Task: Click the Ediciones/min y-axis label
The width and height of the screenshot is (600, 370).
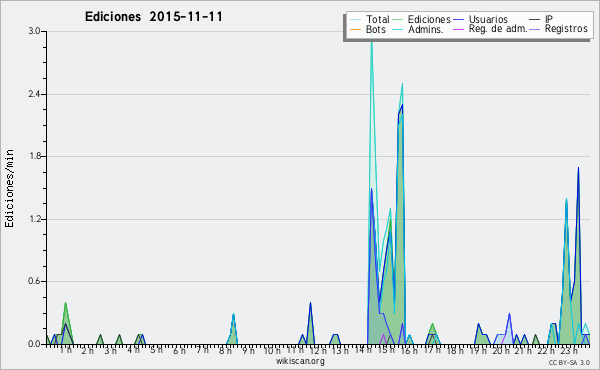Action: point(9,188)
